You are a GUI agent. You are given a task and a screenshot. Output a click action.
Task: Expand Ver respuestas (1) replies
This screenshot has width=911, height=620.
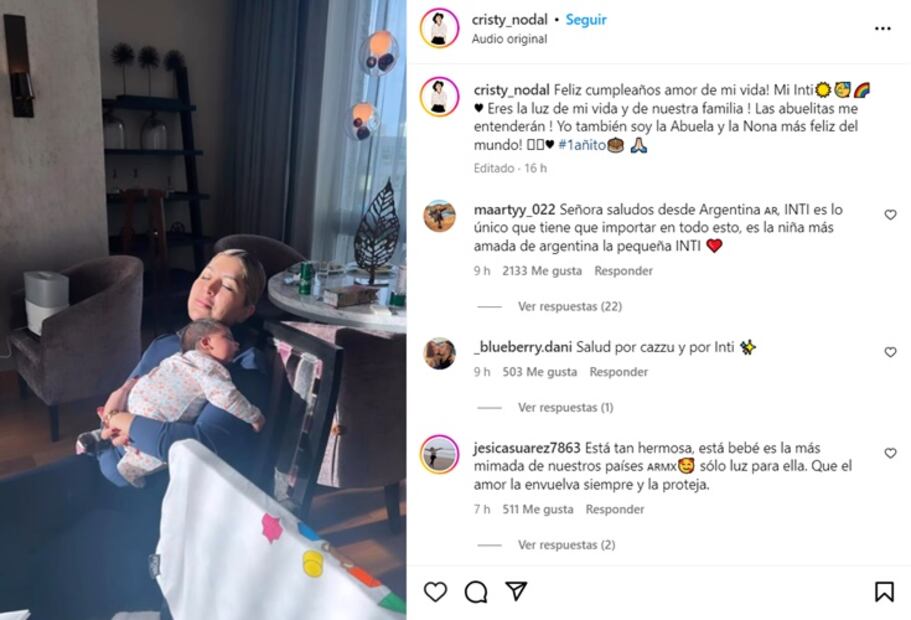pyautogui.click(x=565, y=407)
